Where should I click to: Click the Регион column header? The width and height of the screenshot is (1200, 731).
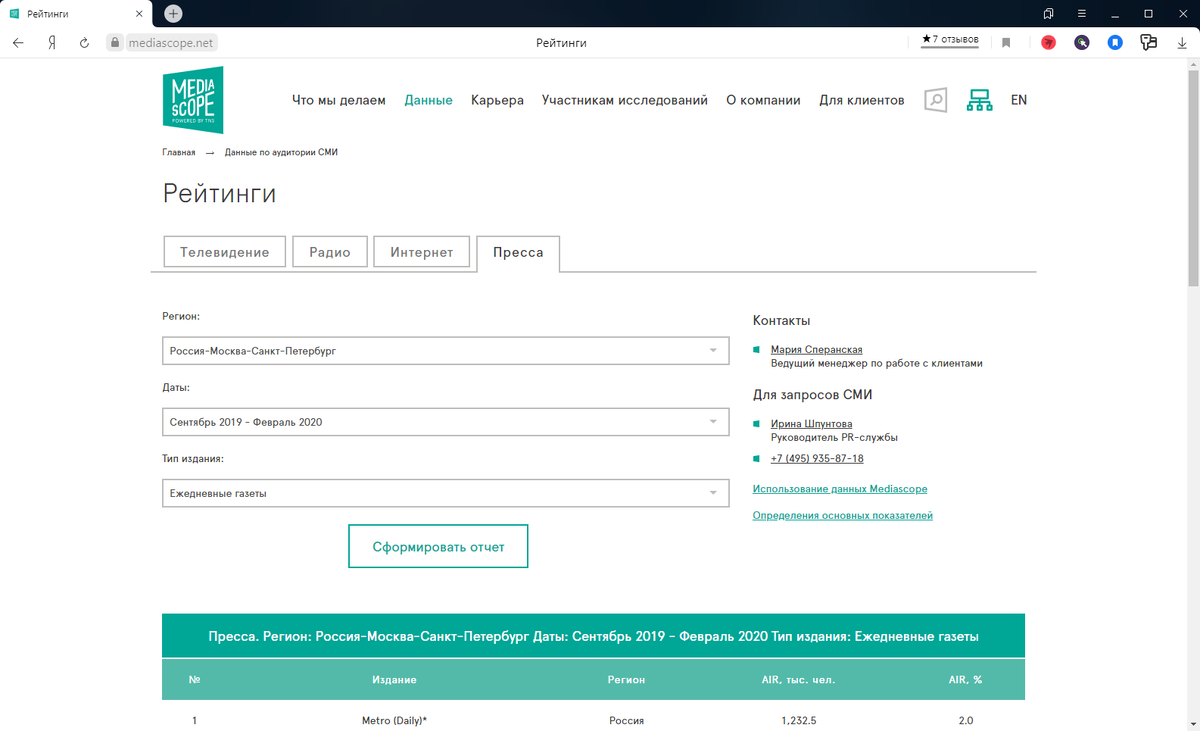(x=627, y=679)
